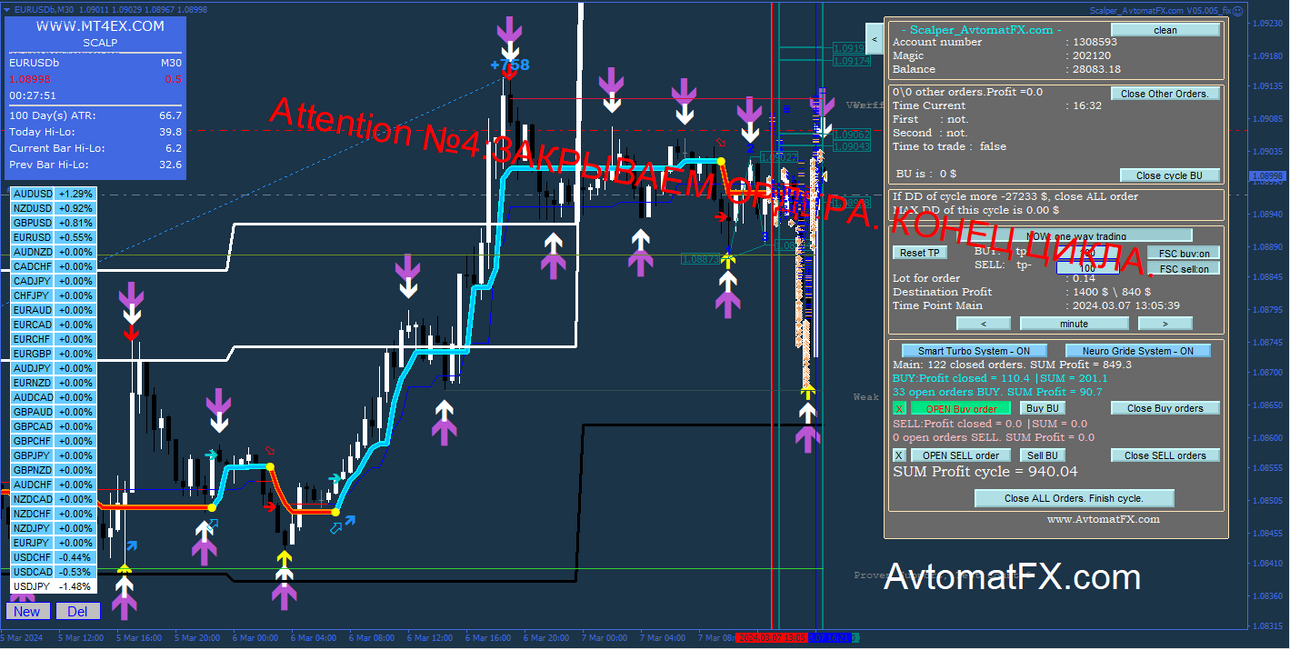Select the GBPCHF row in currency list
Screen dimensions: 1290x650
pos(53,440)
